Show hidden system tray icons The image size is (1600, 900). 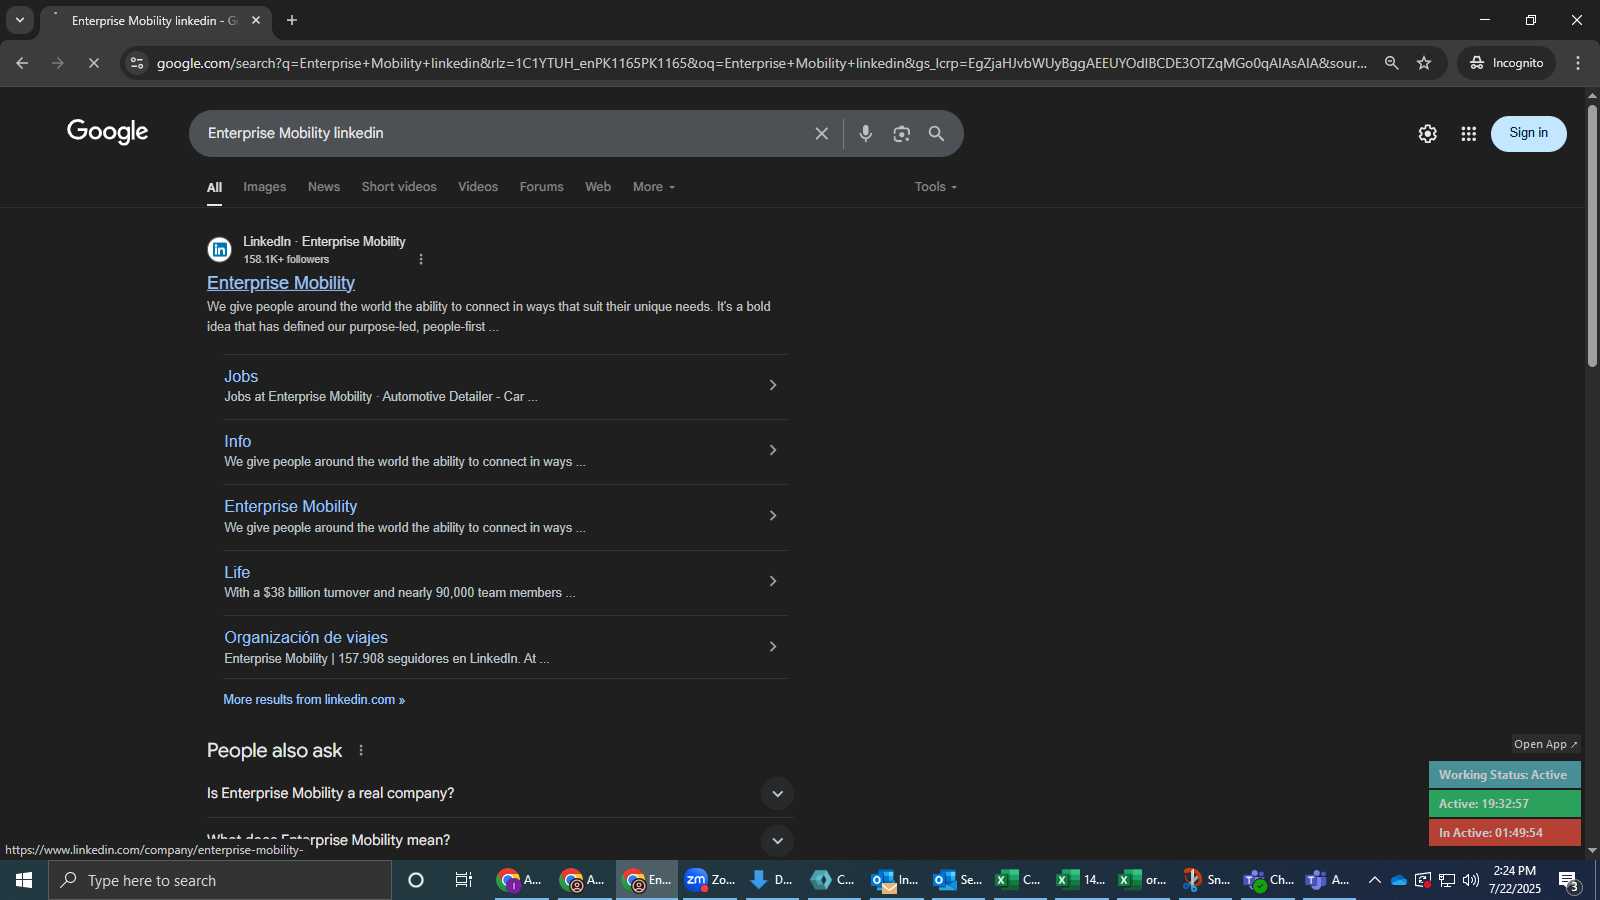tap(1374, 880)
